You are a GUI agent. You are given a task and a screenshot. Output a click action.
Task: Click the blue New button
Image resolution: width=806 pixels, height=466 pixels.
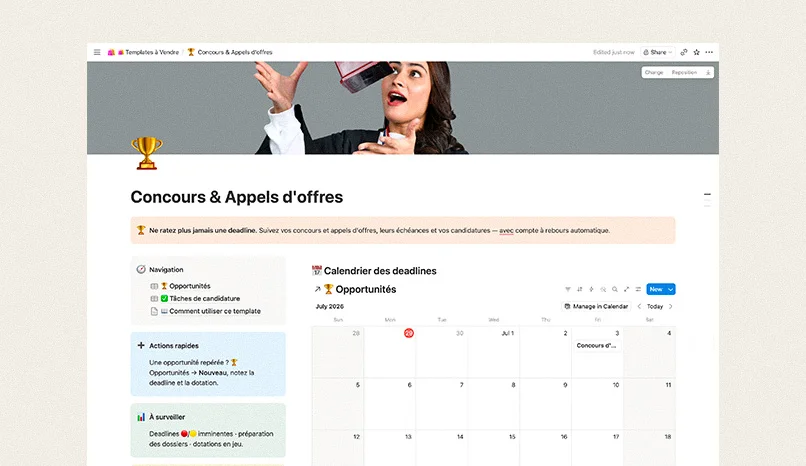click(656, 289)
